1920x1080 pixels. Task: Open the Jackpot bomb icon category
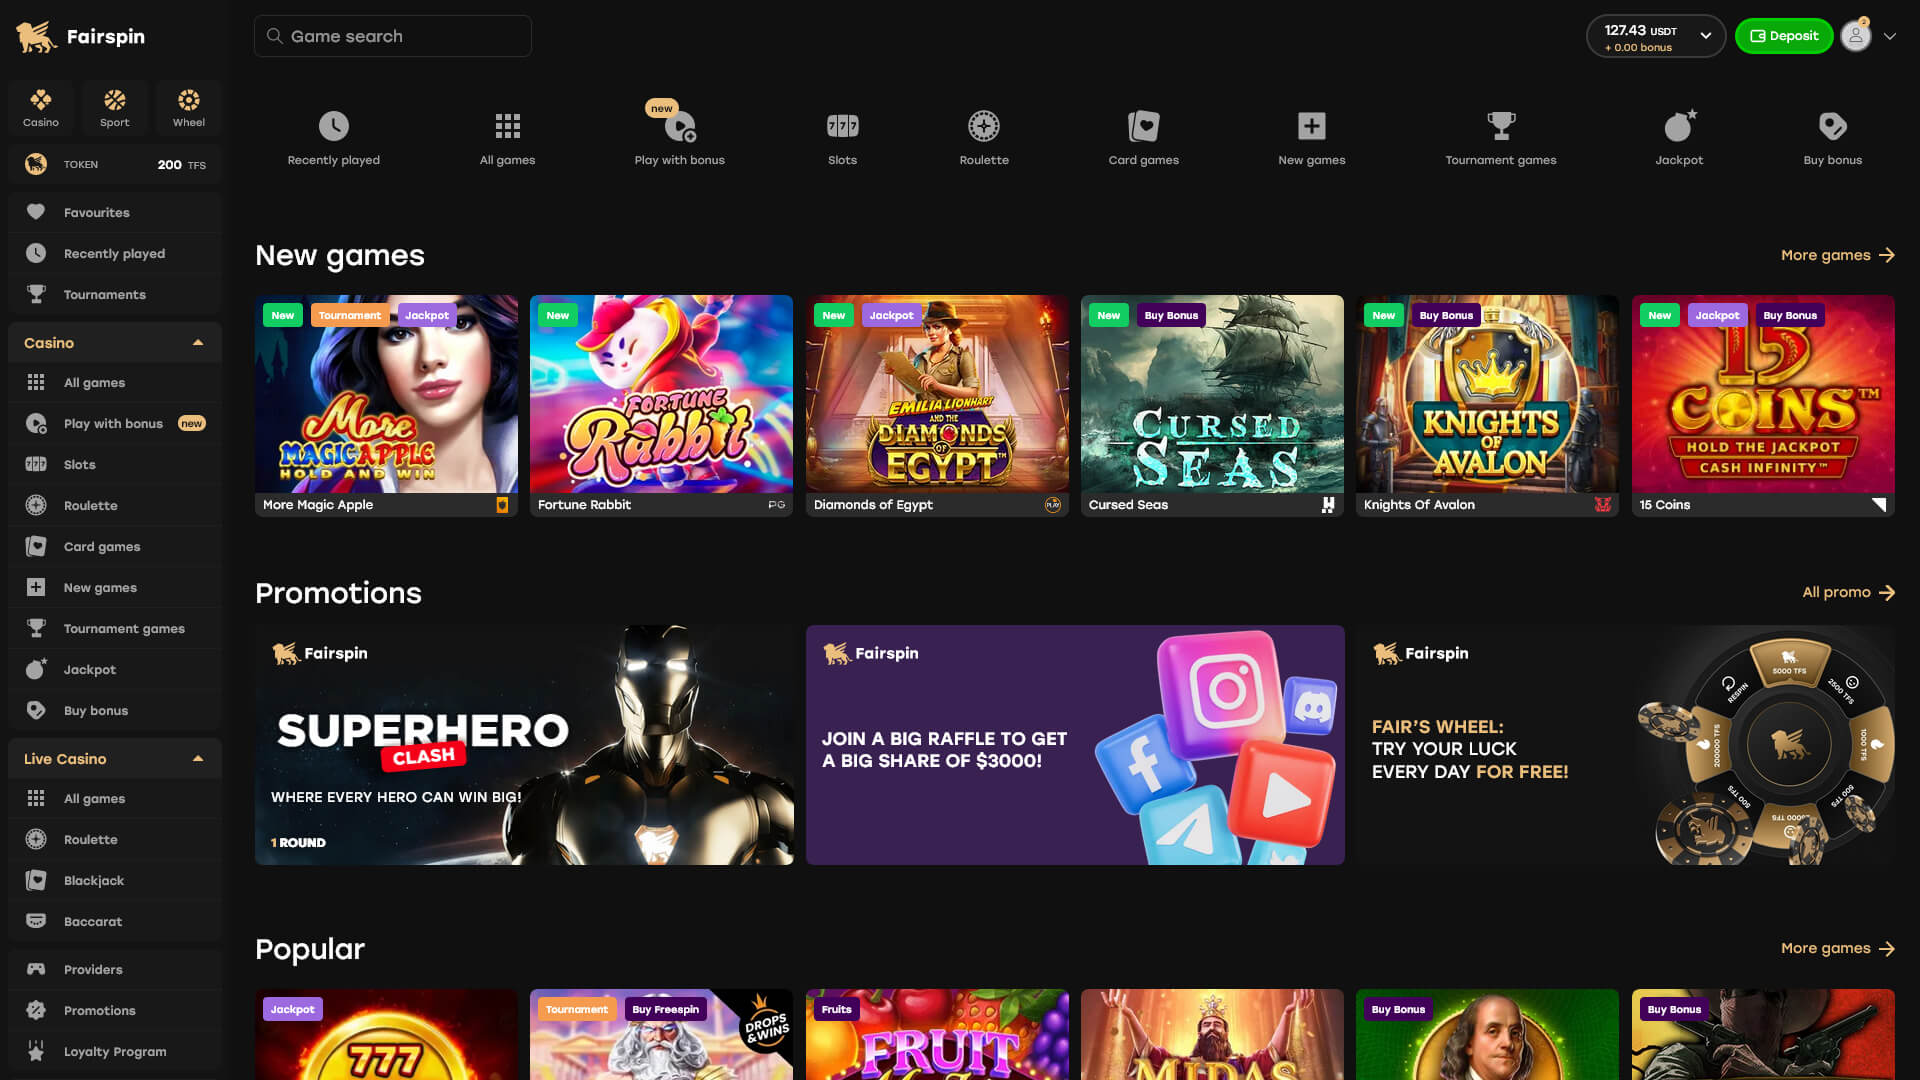point(1678,127)
